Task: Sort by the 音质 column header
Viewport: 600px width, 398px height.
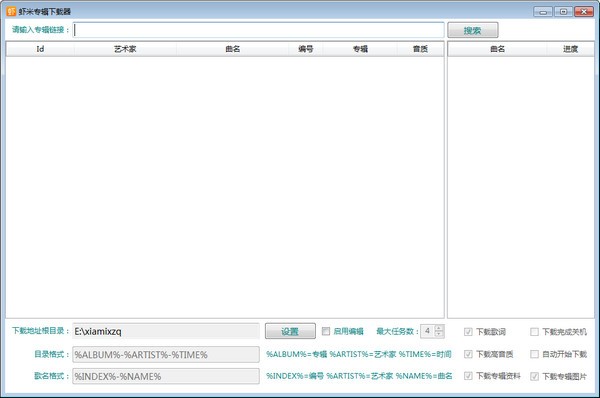Action: pyautogui.click(x=420, y=49)
